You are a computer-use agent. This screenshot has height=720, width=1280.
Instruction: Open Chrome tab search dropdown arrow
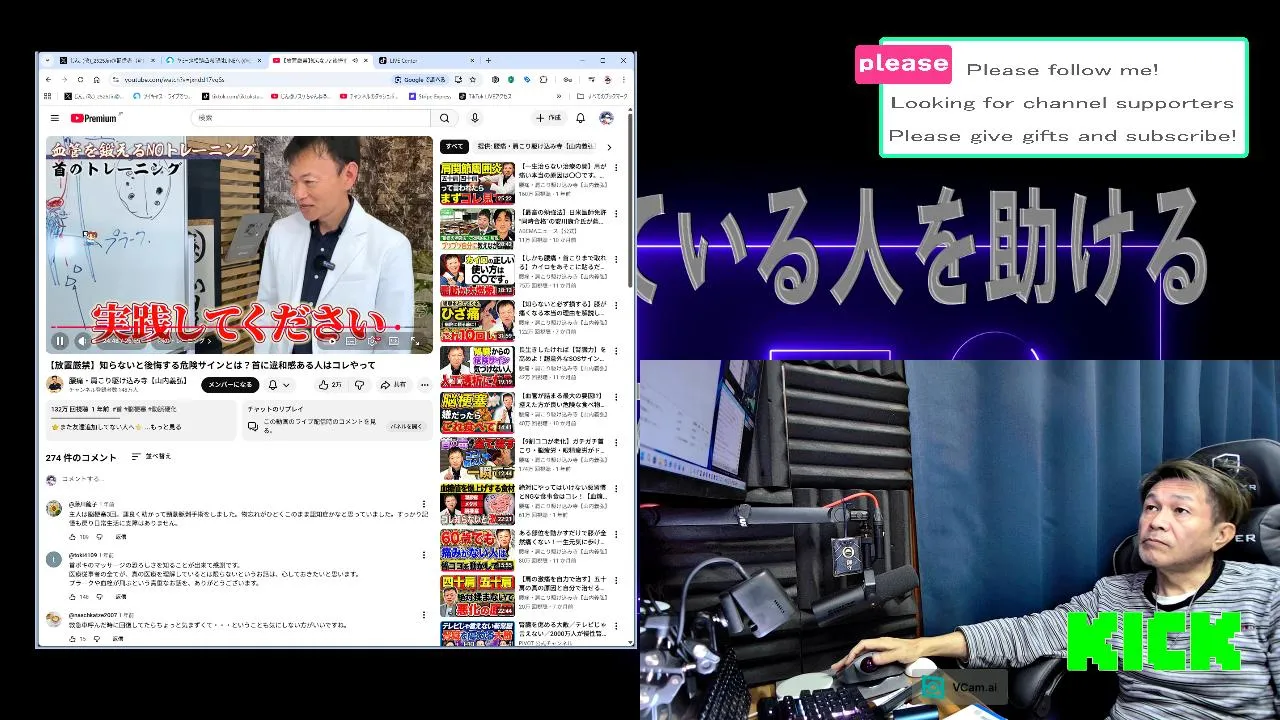(x=47, y=60)
